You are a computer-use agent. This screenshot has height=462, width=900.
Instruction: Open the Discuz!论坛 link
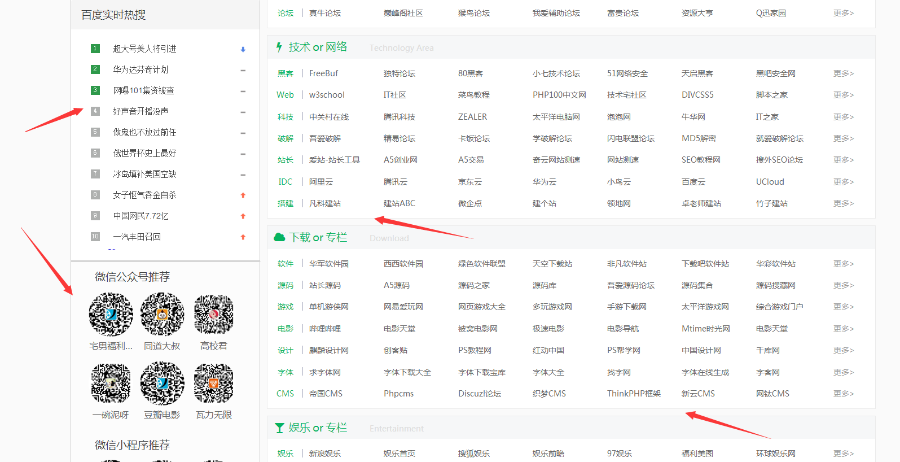[479, 394]
